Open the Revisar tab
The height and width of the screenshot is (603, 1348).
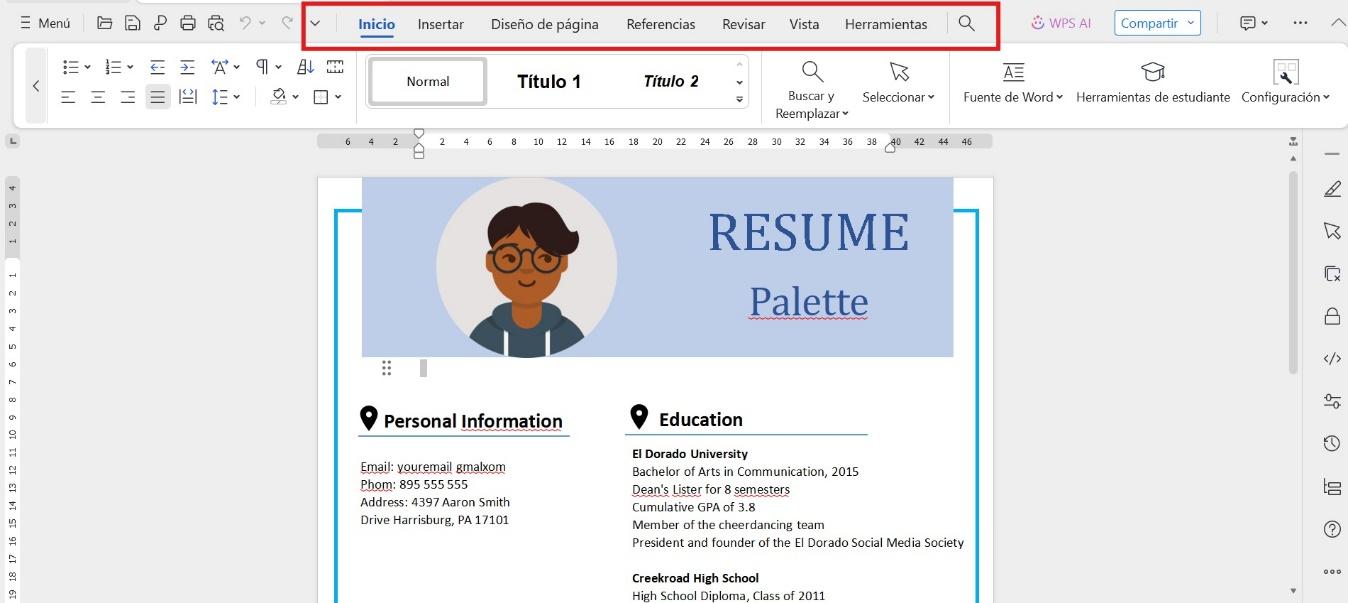click(743, 23)
